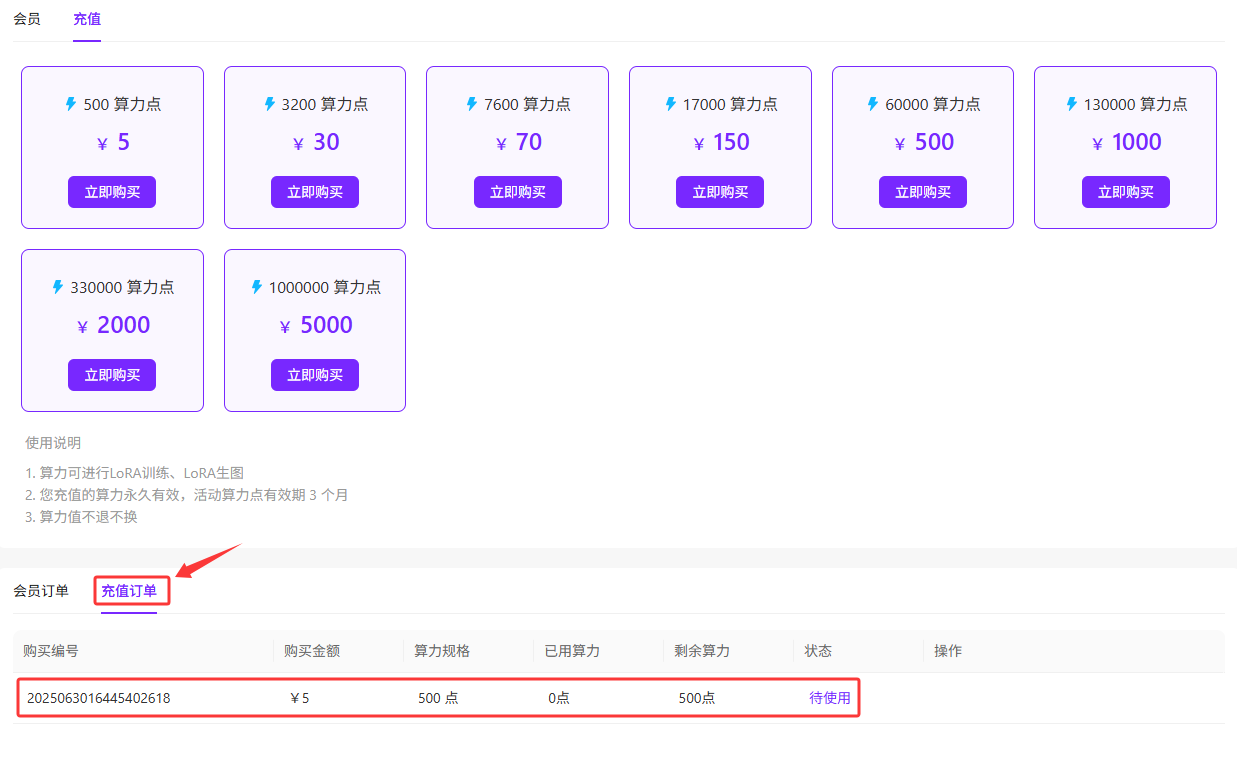Click 立即购买 under the ¥500 price
The height and width of the screenshot is (774, 1237).
922,192
